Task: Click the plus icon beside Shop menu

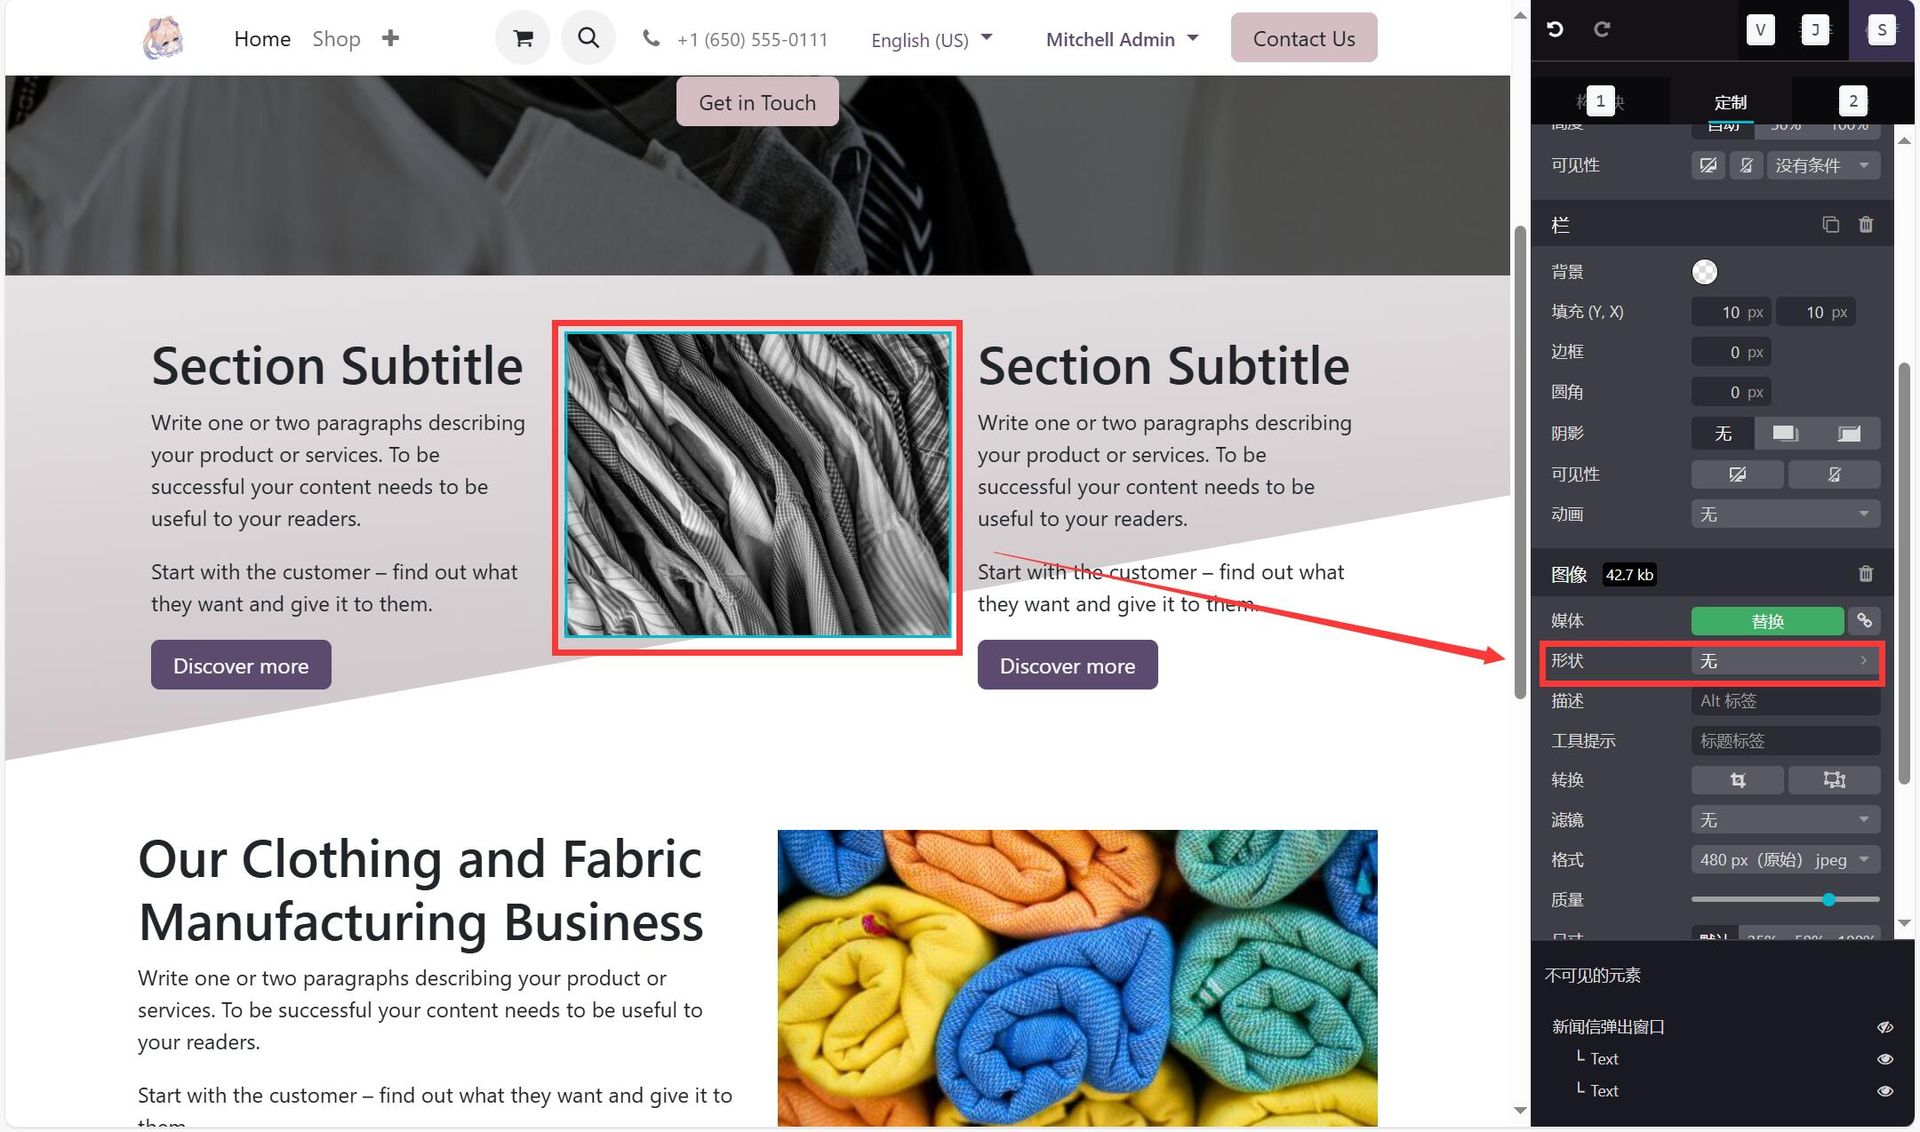Action: (x=390, y=38)
